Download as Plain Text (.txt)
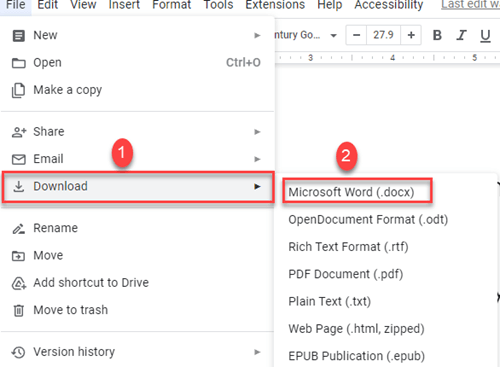500x367 pixels. [330, 302]
